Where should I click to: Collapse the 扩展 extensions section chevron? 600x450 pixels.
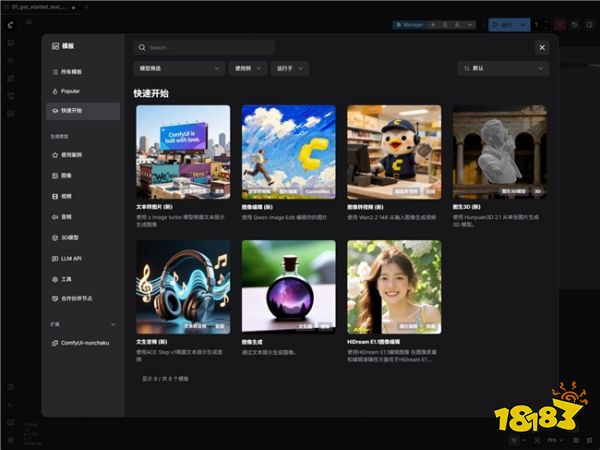tap(113, 324)
